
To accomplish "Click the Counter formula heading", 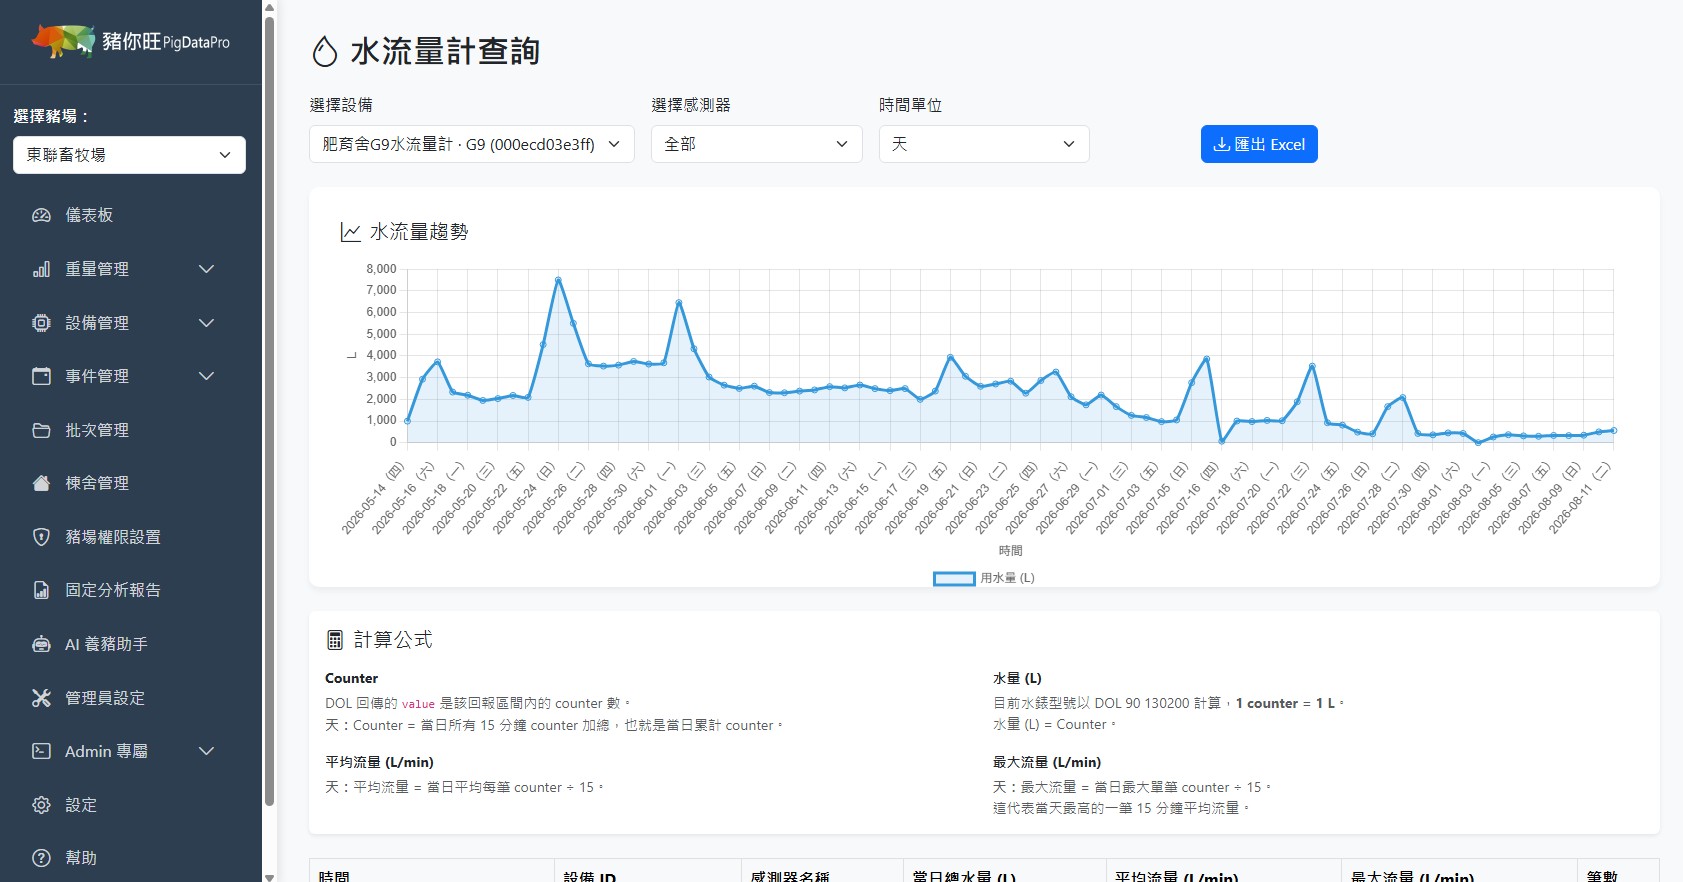I will 352,678.
